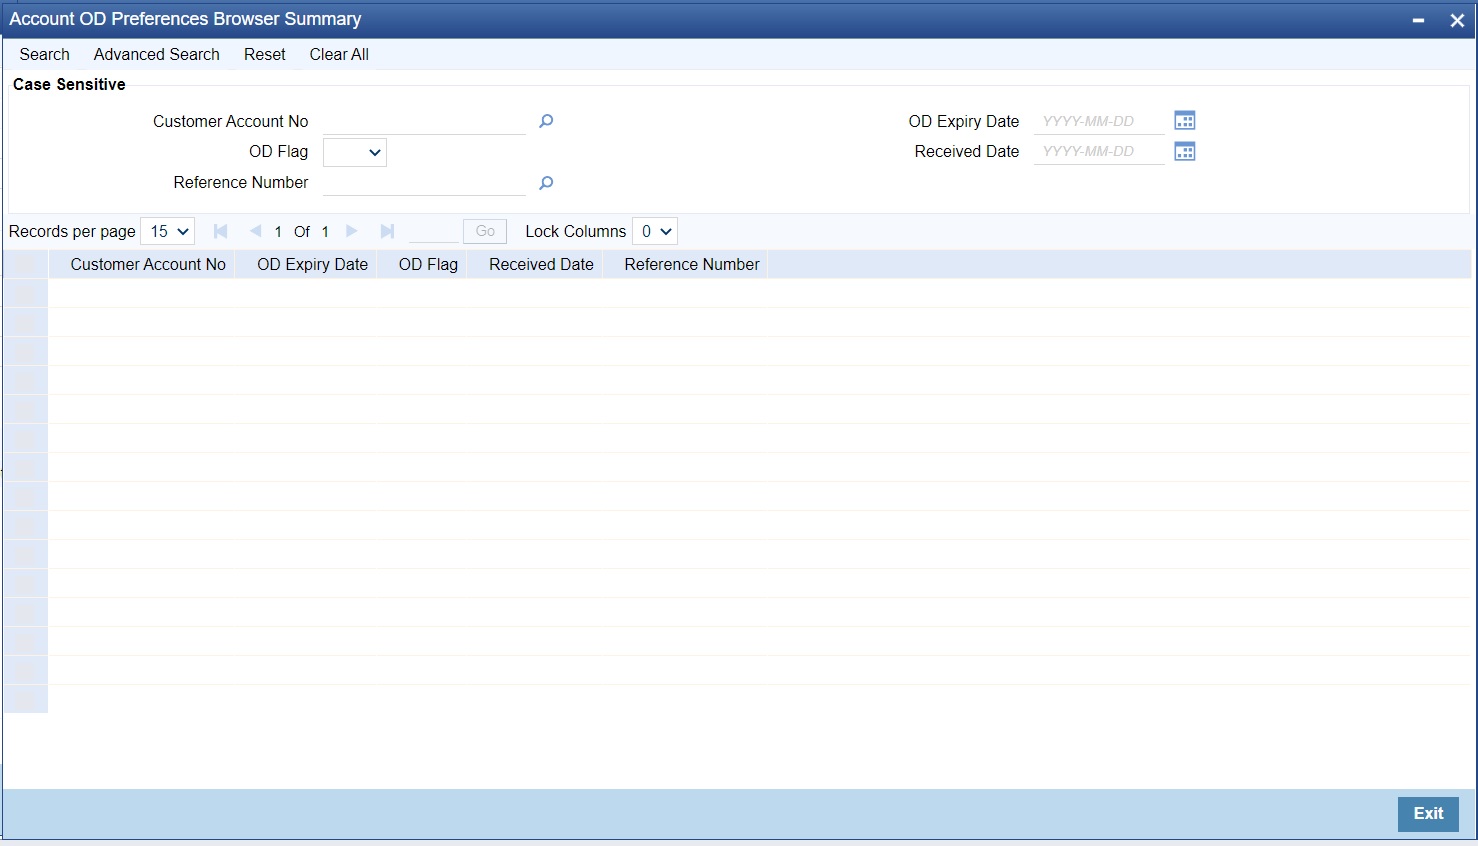Click the Exit button

pos(1428,814)
